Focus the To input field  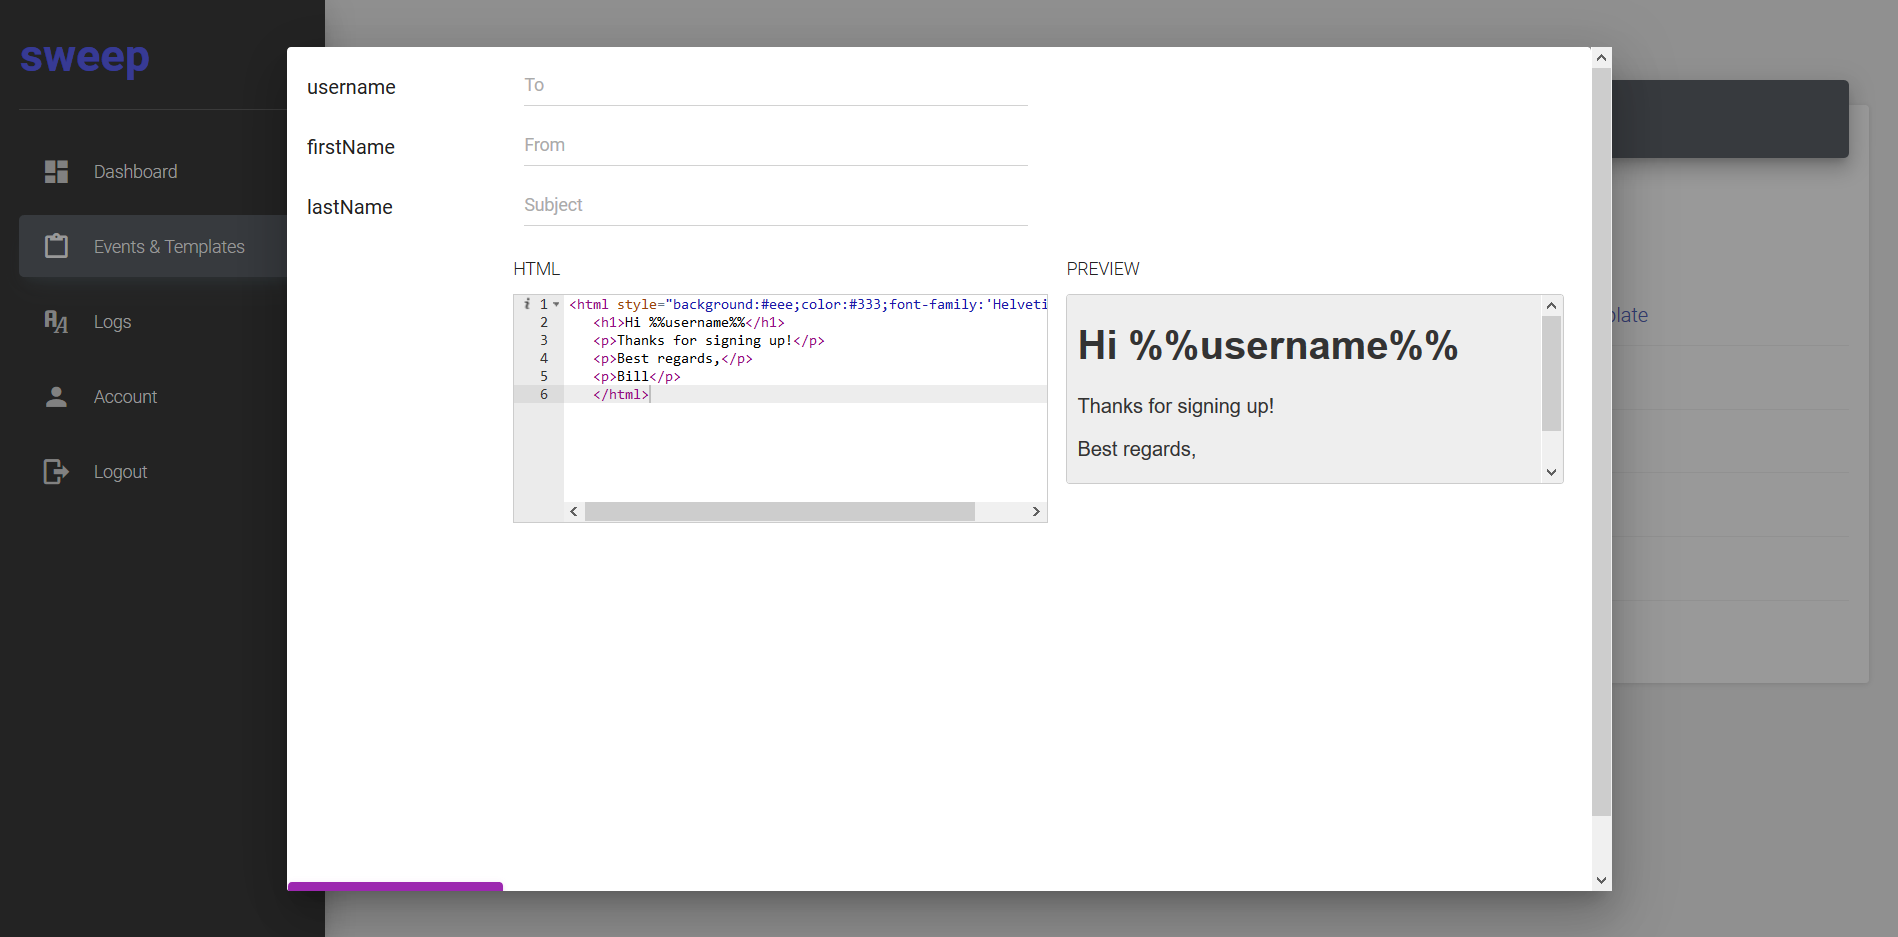[x=775, y=86]
